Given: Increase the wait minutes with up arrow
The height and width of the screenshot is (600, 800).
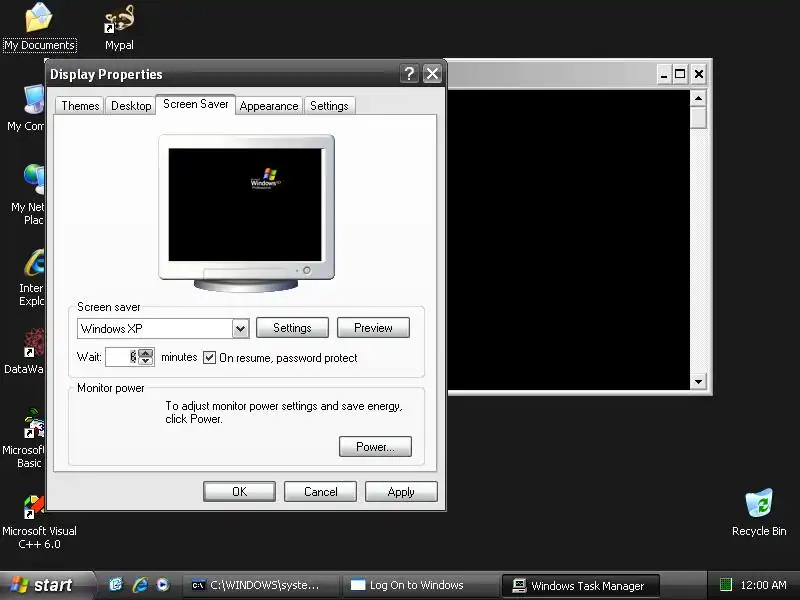Looking at the screenshot, I should tap(146, 352).
